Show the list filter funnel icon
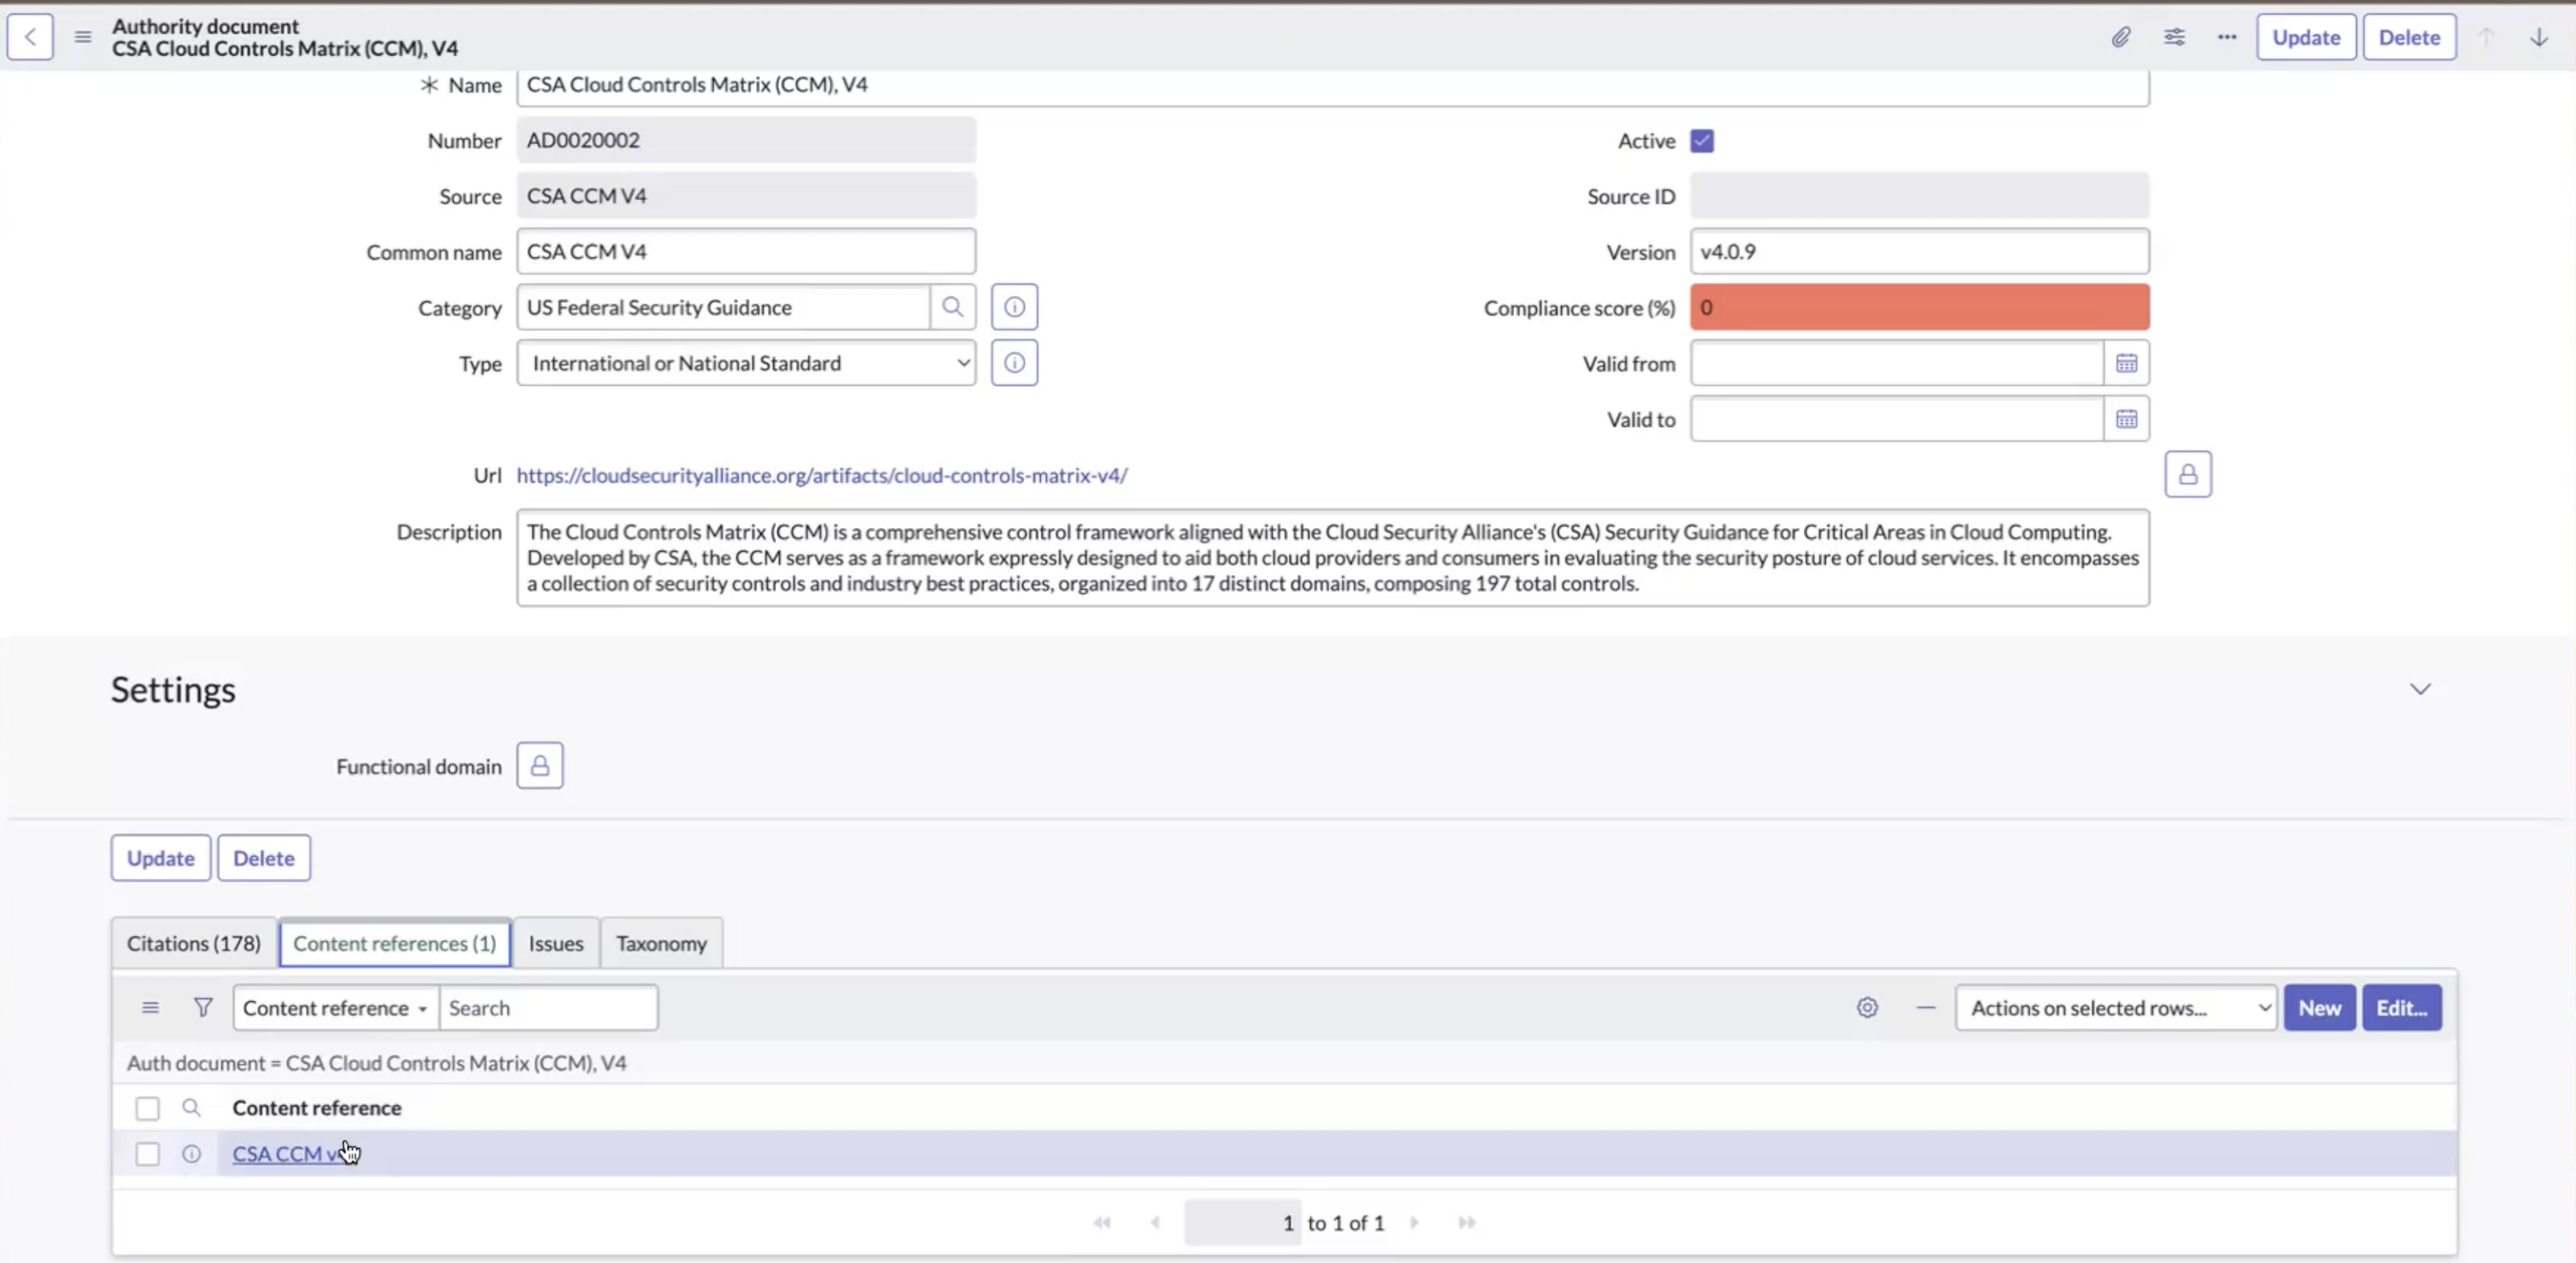This screenshot has height=1263, width=2576. [x=203, y=1008]
